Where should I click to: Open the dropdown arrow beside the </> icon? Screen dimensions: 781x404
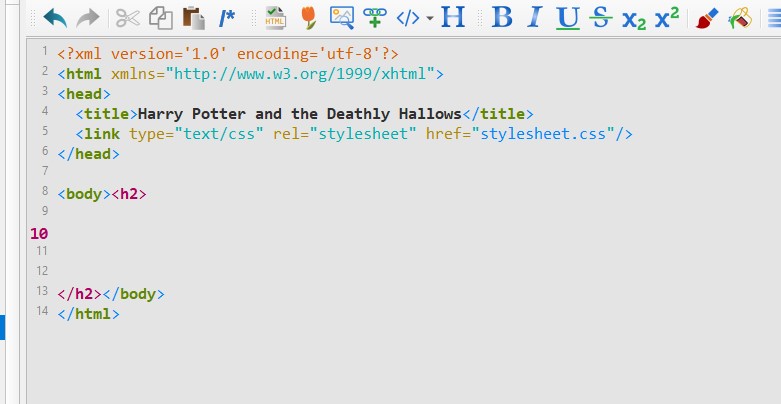[430, 19]
